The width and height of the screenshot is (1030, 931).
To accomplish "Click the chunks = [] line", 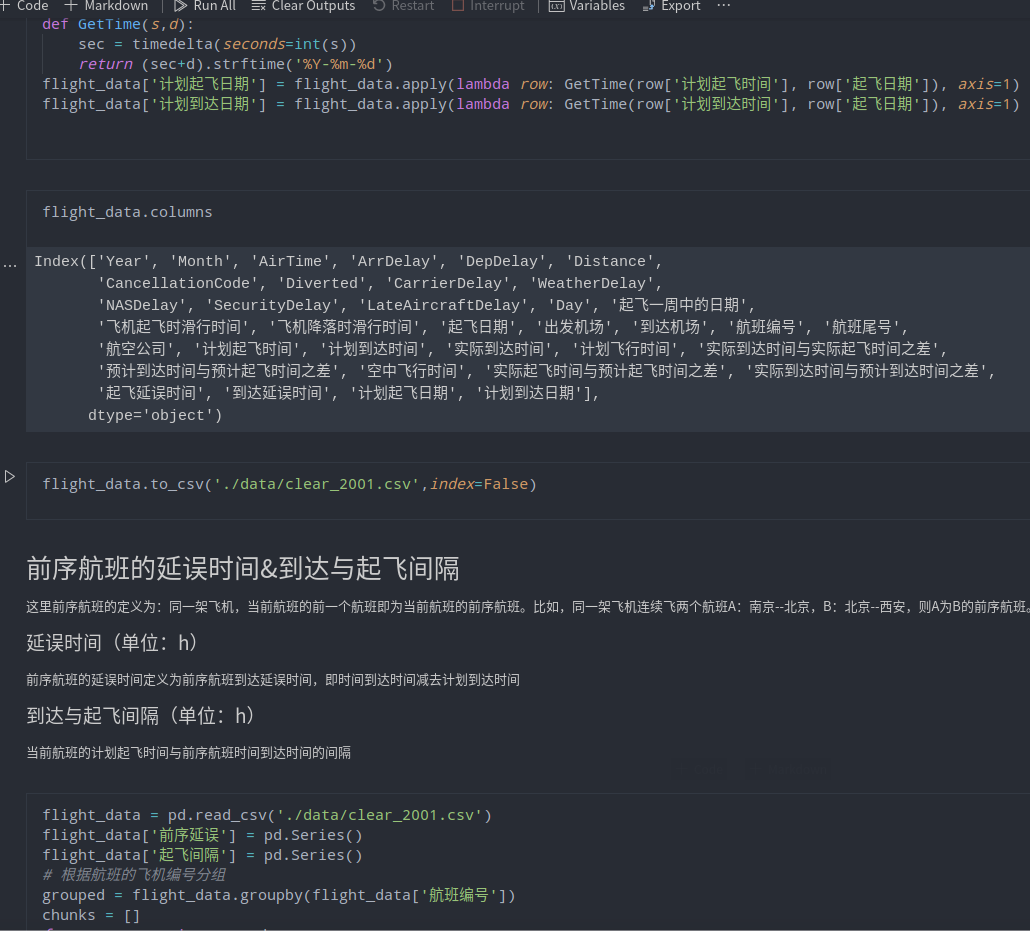I will (x=91, y=915).
